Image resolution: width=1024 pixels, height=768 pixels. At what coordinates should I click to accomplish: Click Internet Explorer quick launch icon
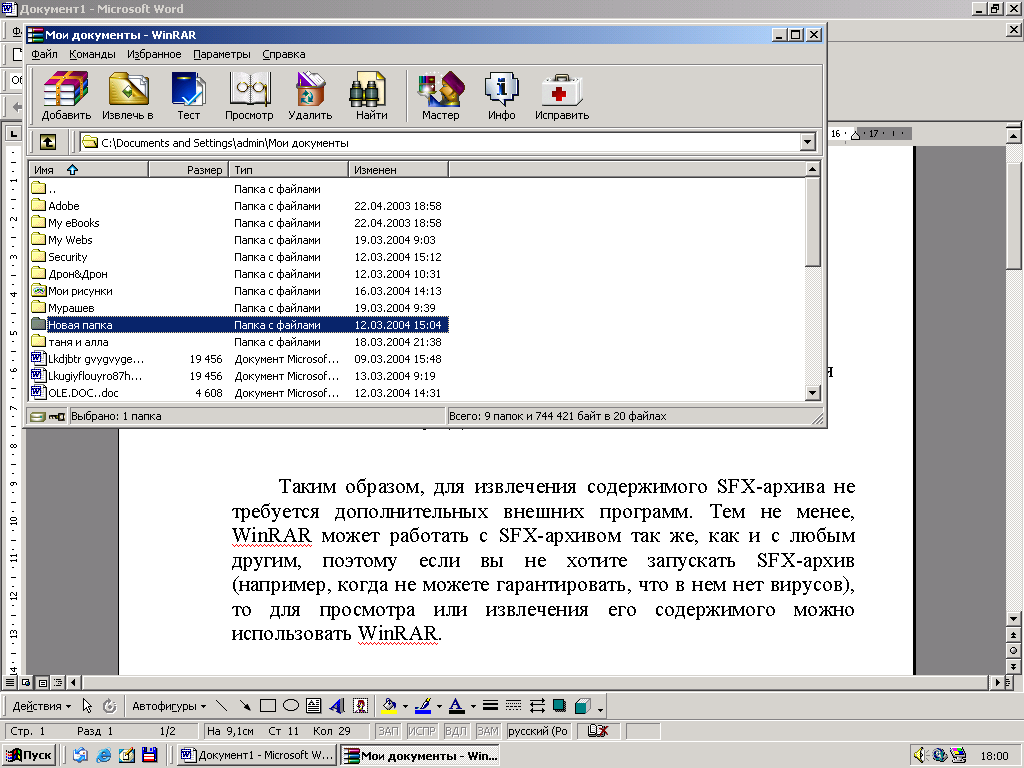coord(103,756)
